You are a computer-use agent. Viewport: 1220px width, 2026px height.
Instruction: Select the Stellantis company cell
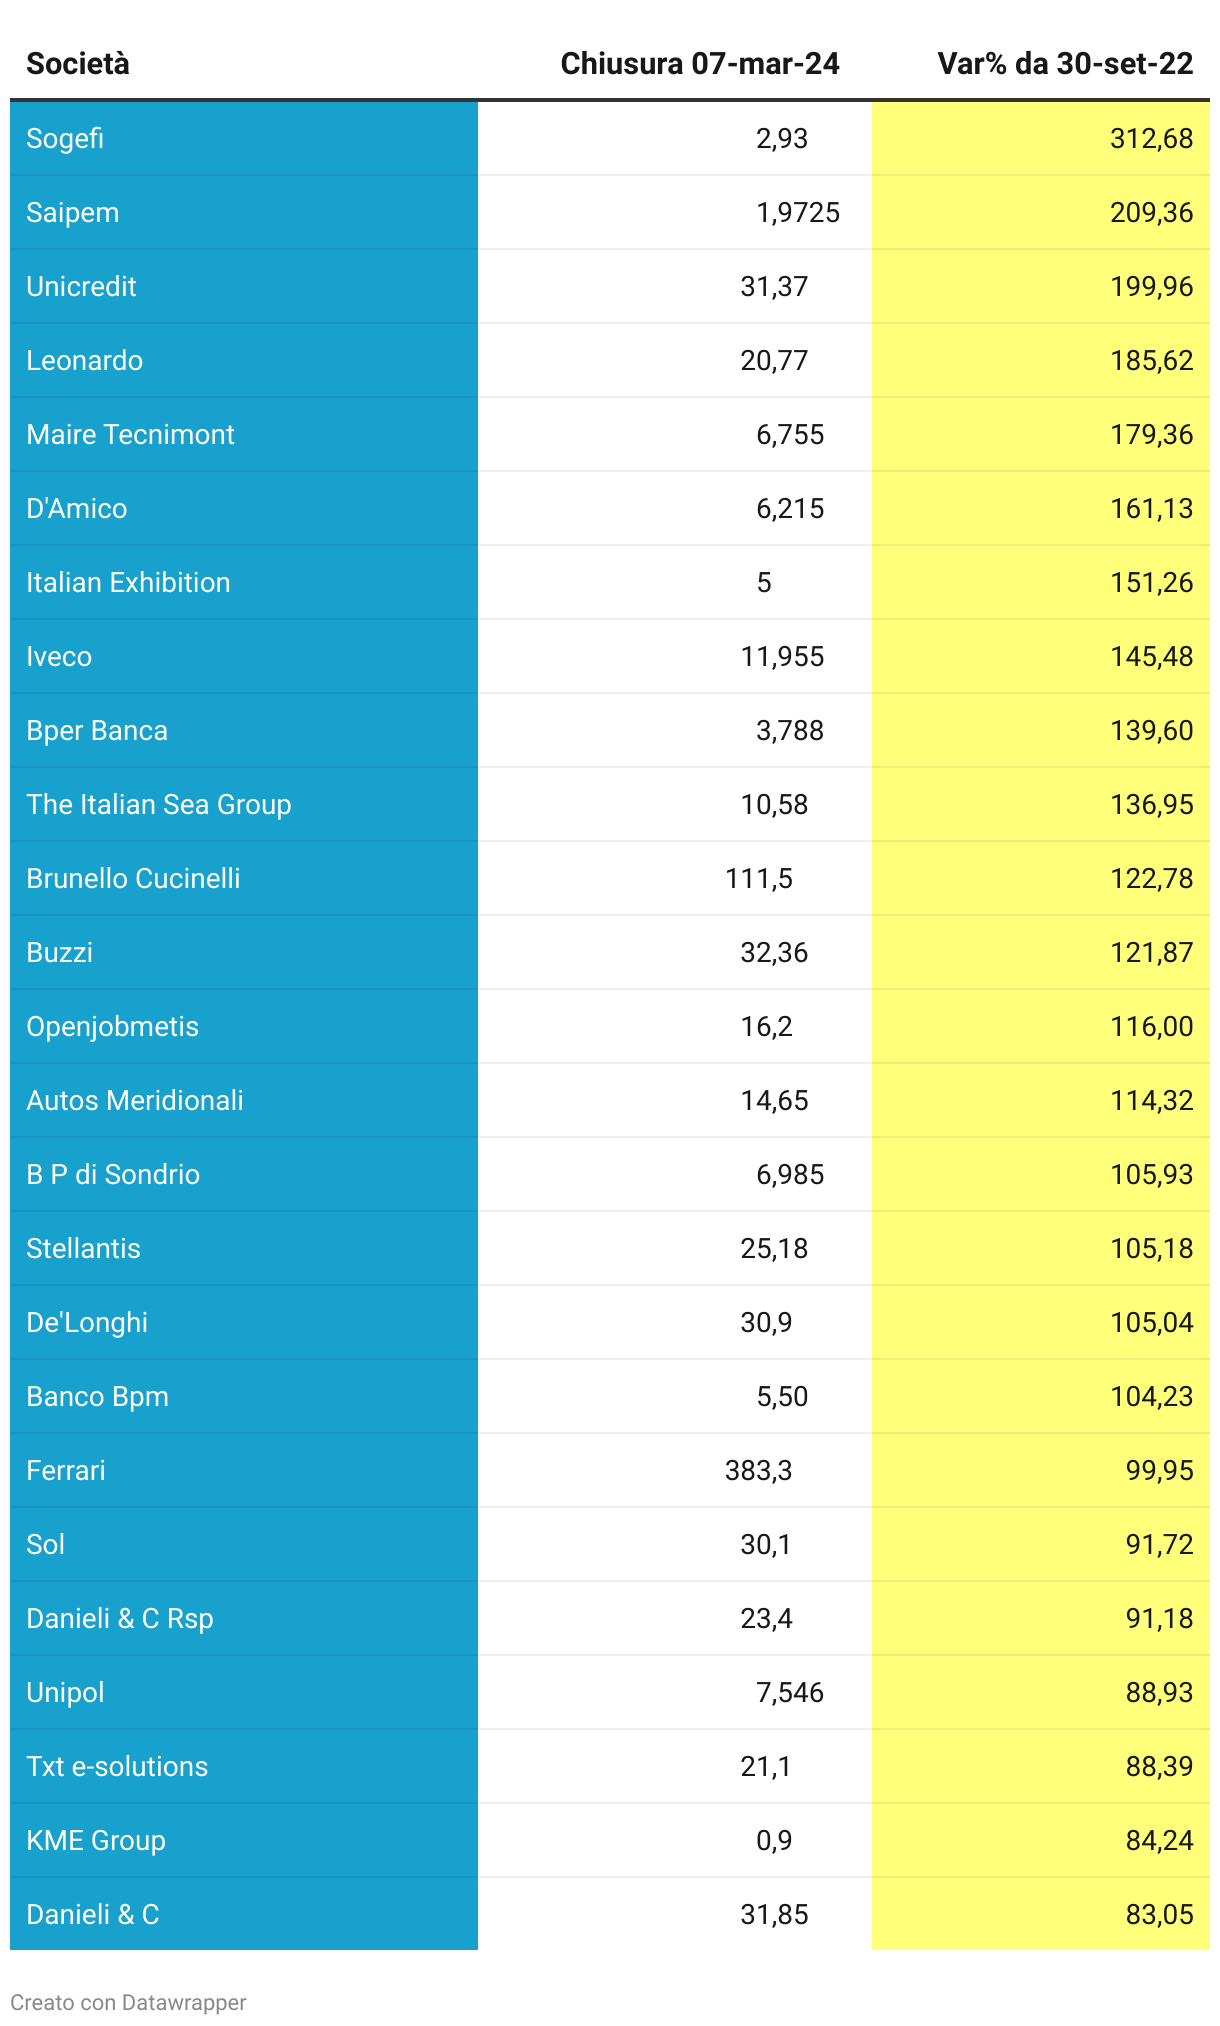click(x=83, y=1248)
